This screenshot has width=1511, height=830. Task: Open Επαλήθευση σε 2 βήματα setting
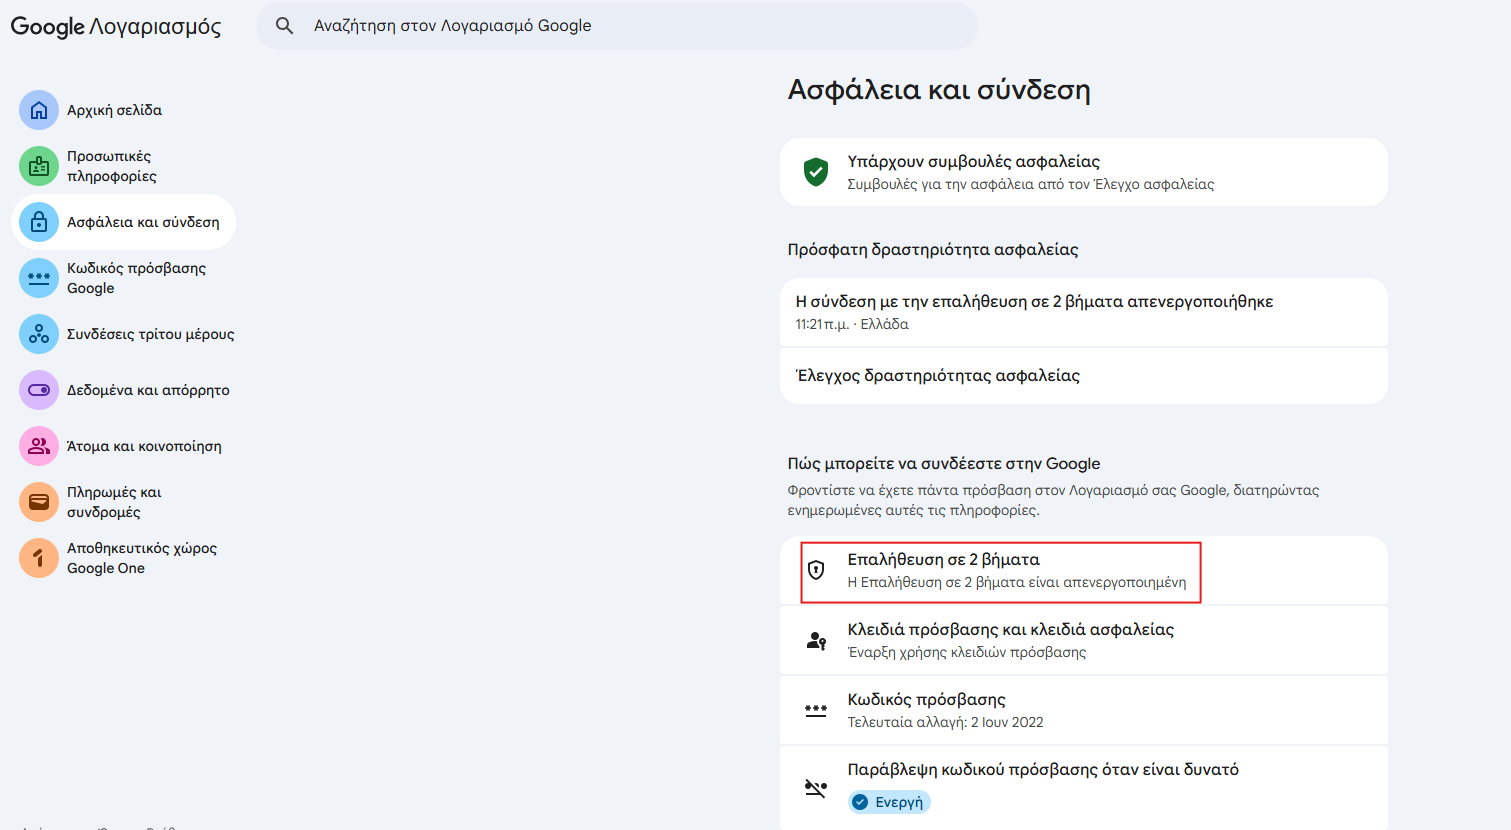click(x=1000, y=571)
